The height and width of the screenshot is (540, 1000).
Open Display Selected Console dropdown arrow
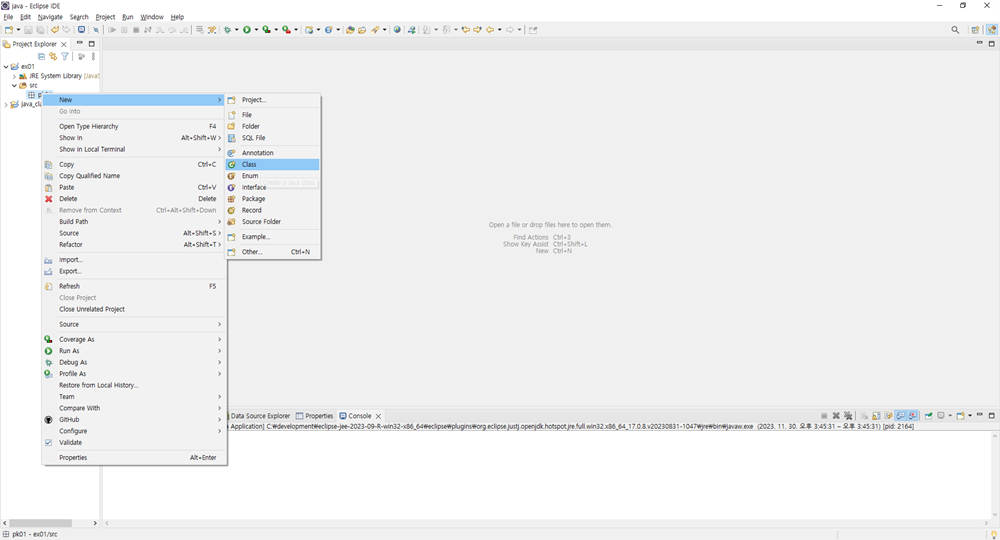950,416
